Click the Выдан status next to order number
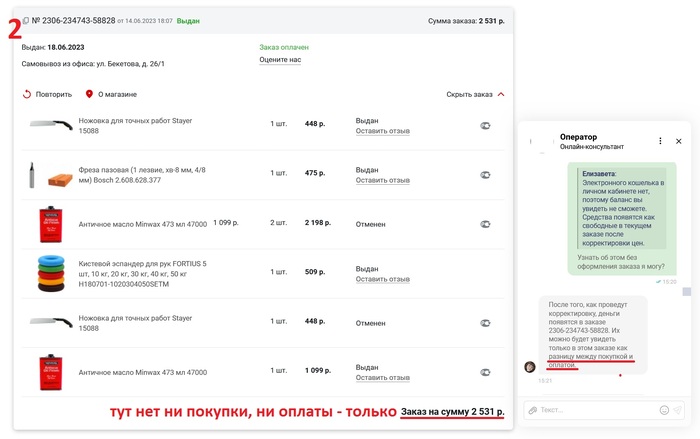Screen dimensions: 700x439 pyautogui.click(x=188, y=21)
